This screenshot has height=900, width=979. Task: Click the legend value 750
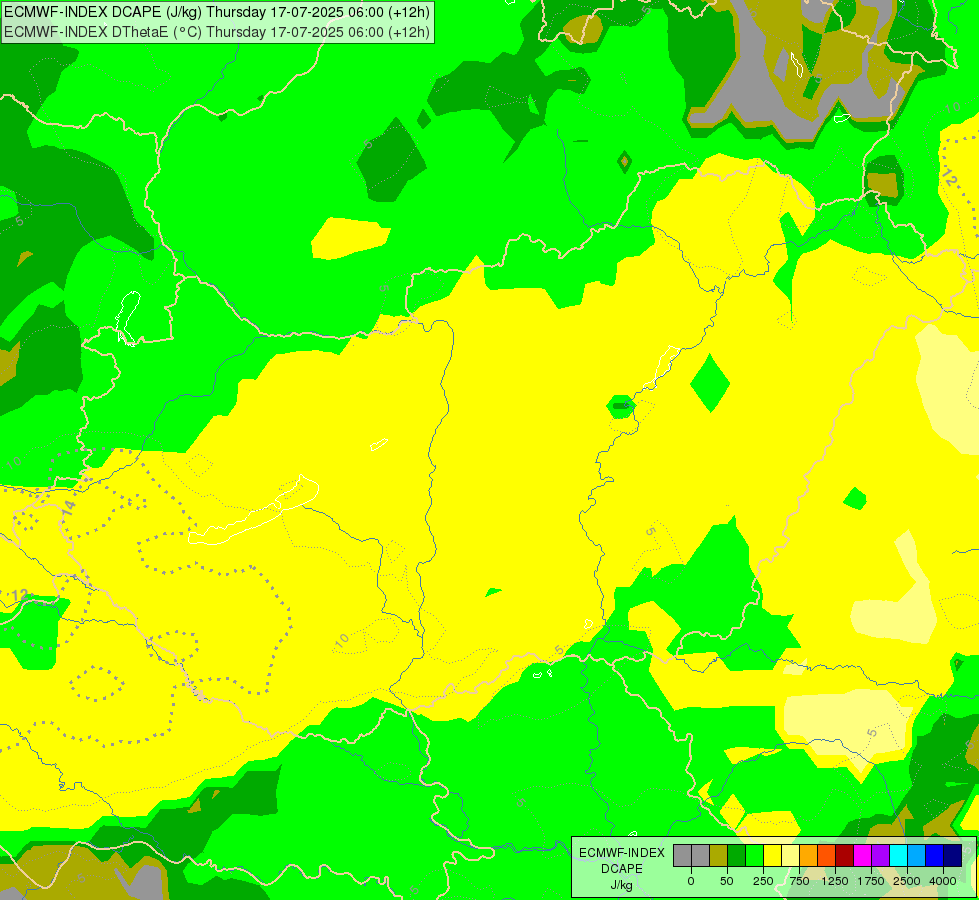tap(799, 881)
